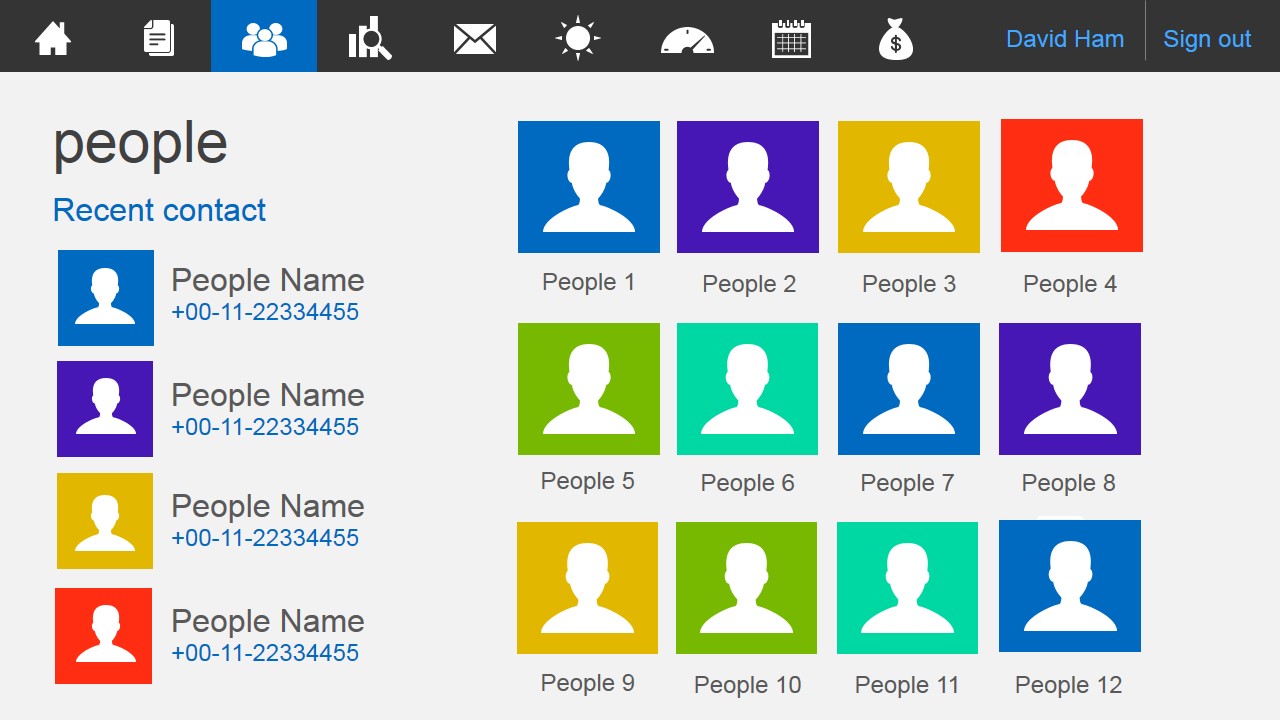Click the People 12 label text
Screen dimensions: 1280x720
(1068, 685)
